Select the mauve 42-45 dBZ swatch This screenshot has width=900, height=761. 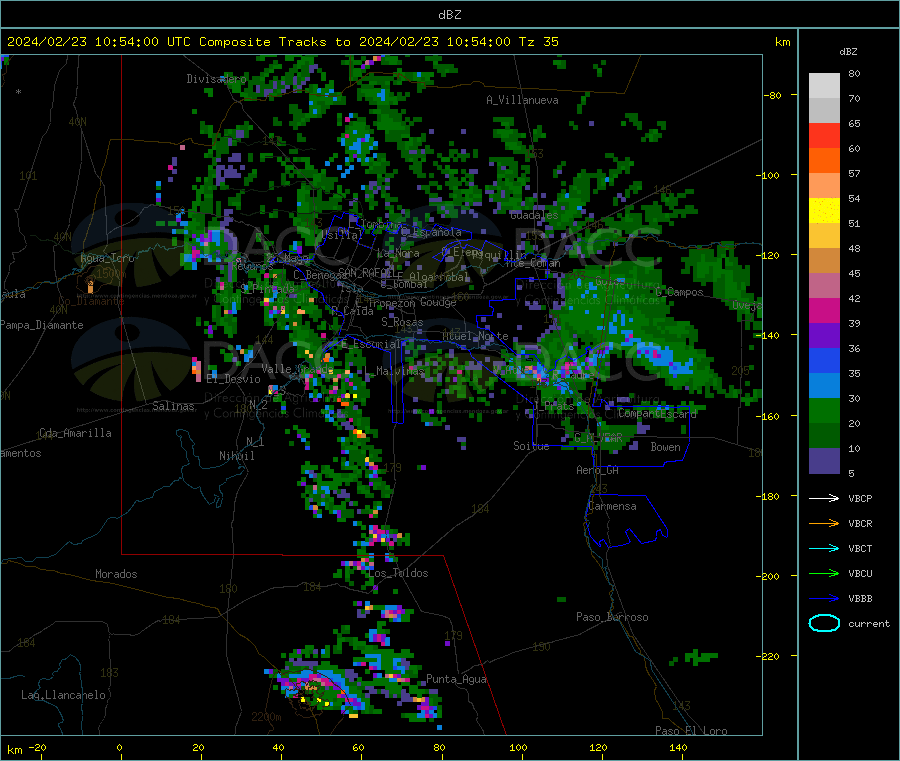pos(824,286)
